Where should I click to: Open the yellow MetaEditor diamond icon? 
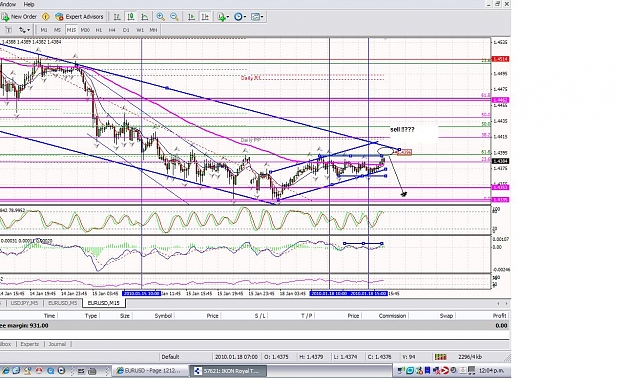point(45,17)
